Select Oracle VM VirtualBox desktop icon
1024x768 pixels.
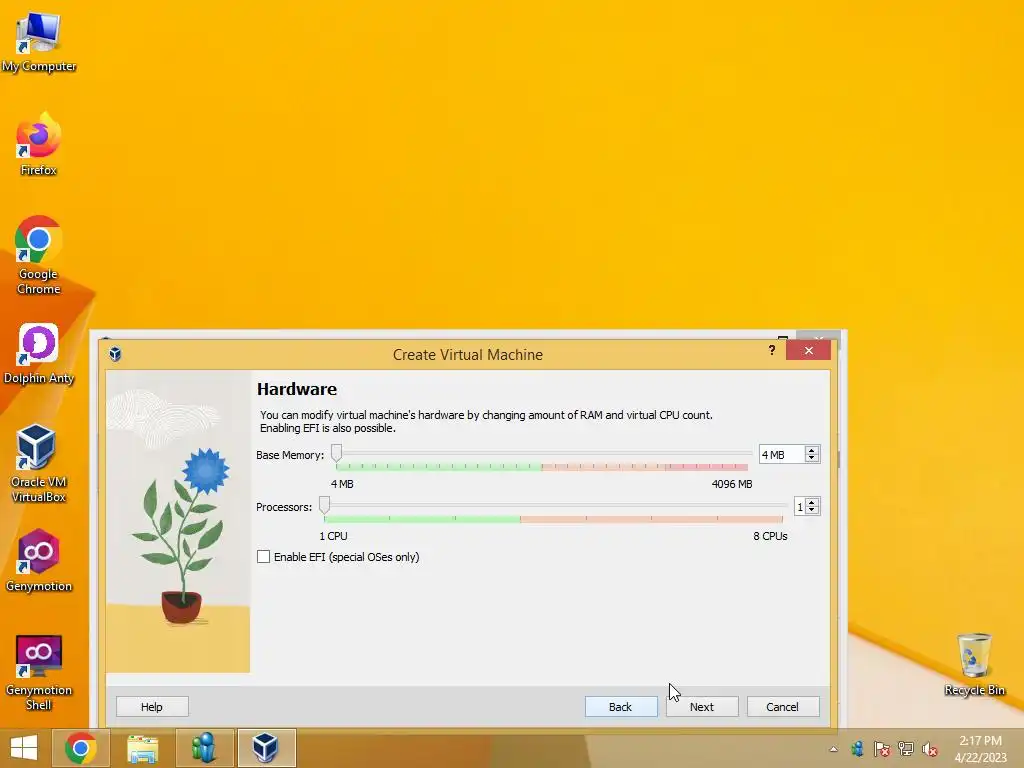point(39,463)
